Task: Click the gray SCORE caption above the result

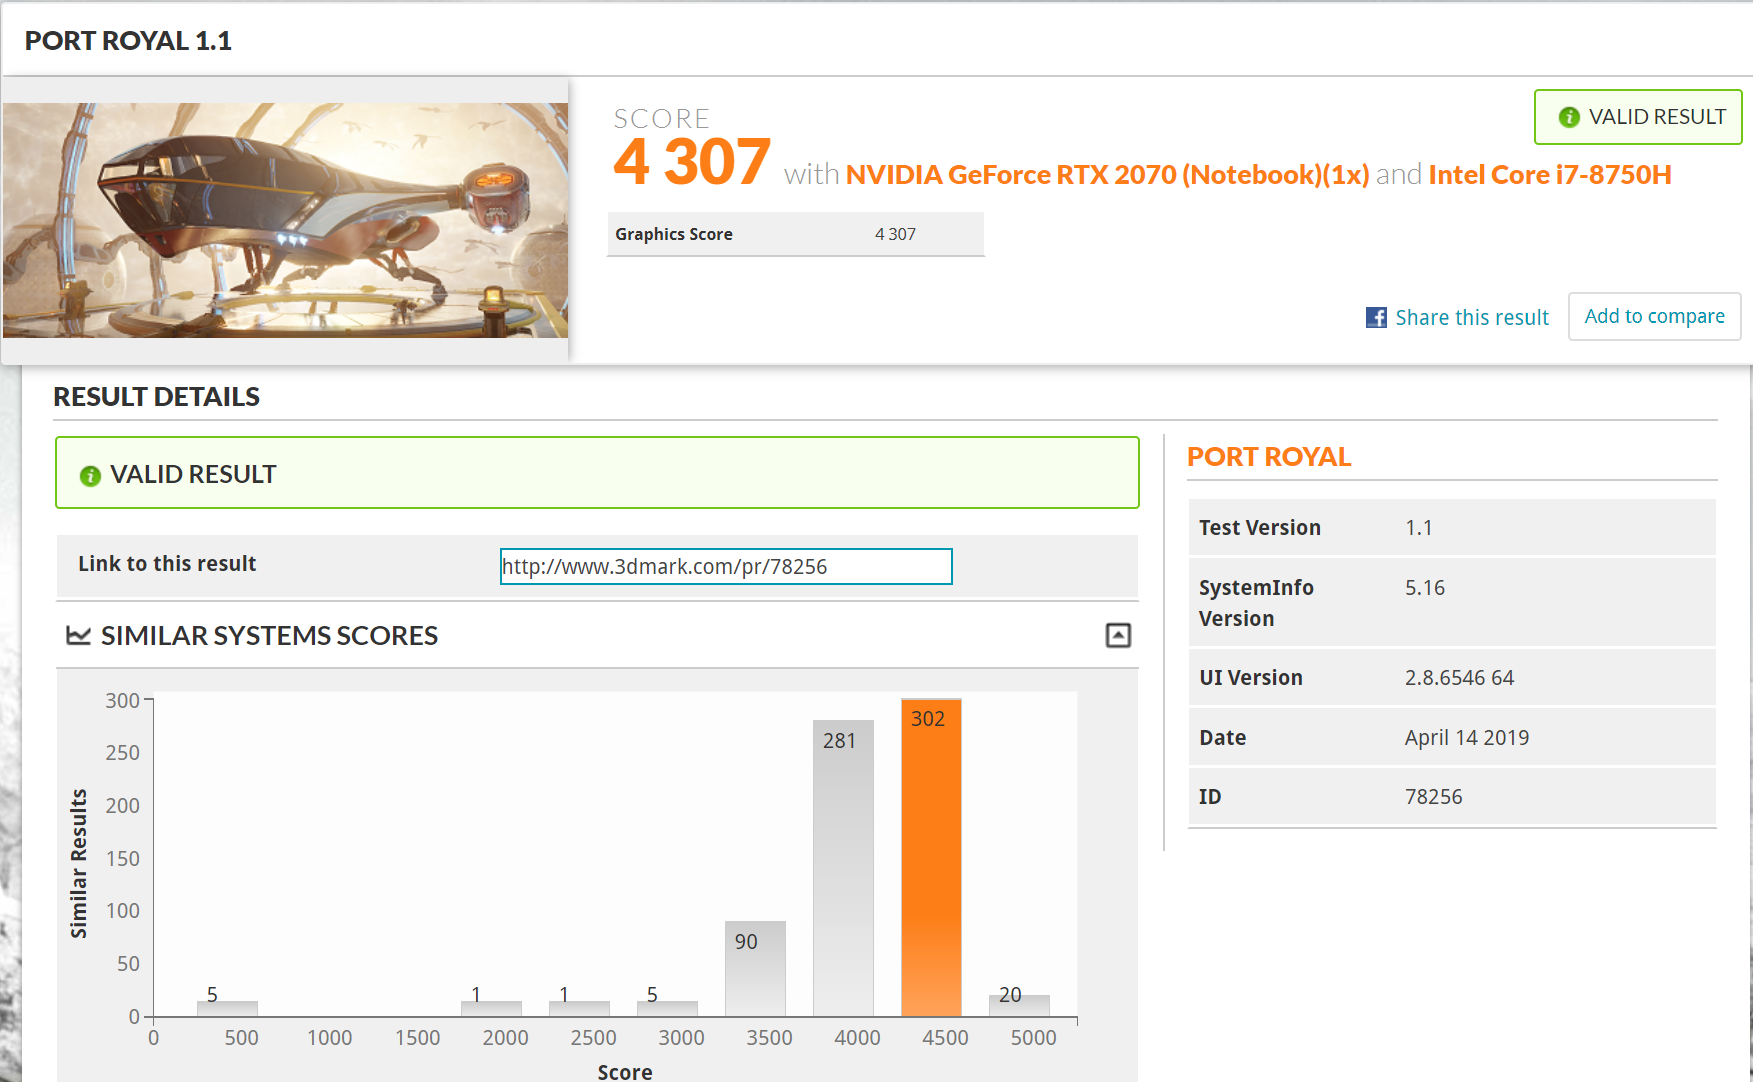Action: click(x=661, y=119)
